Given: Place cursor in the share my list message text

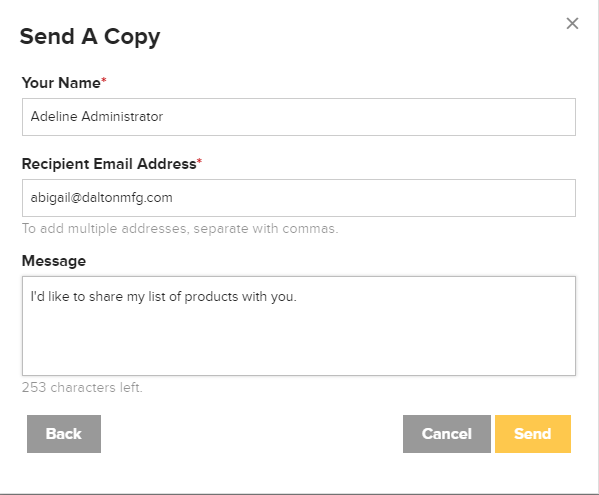Looking at the screenshot, I should coord(164,297).
